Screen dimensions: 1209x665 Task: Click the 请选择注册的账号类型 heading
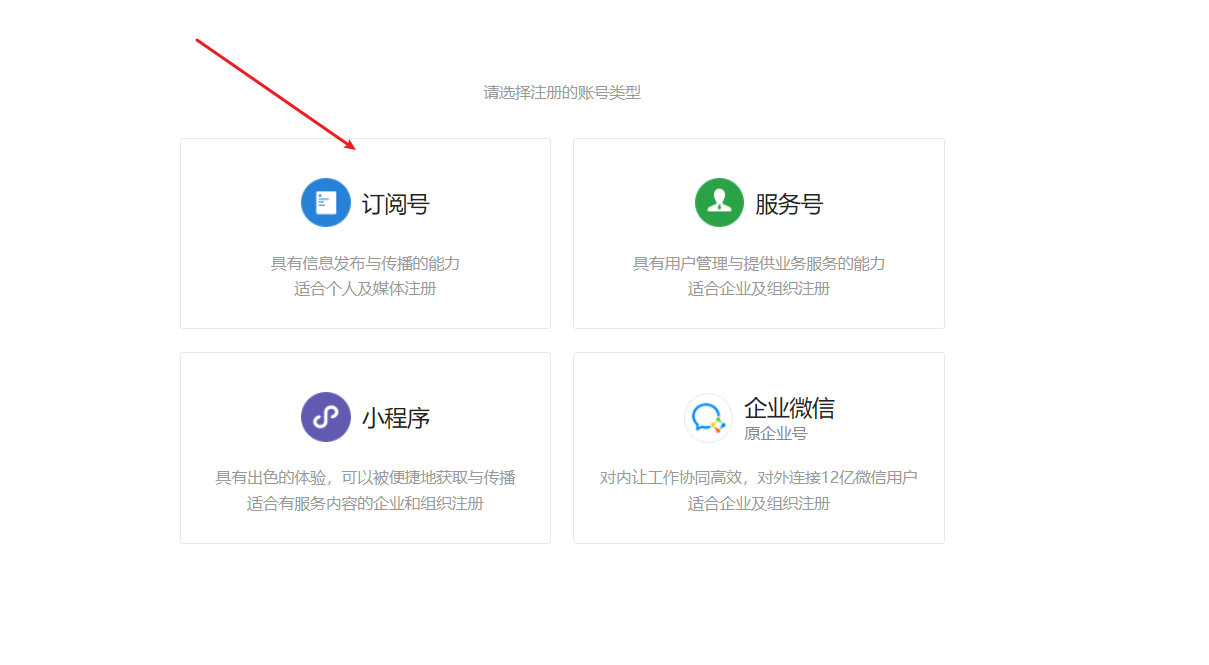(x=562, y=93)
